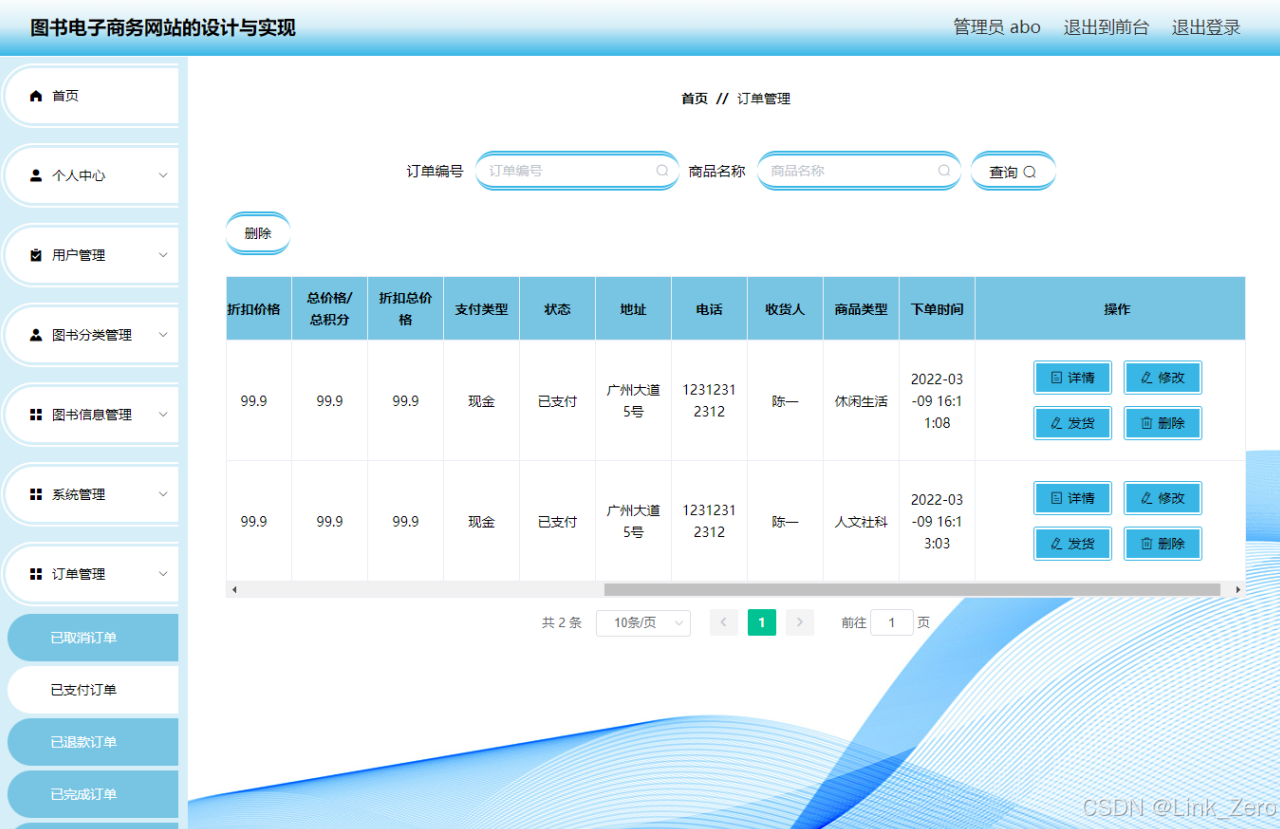Viewport: 1280px width, 829px height.
Task: Click the grid icon next to 图书信息管理
Action: 35,414
